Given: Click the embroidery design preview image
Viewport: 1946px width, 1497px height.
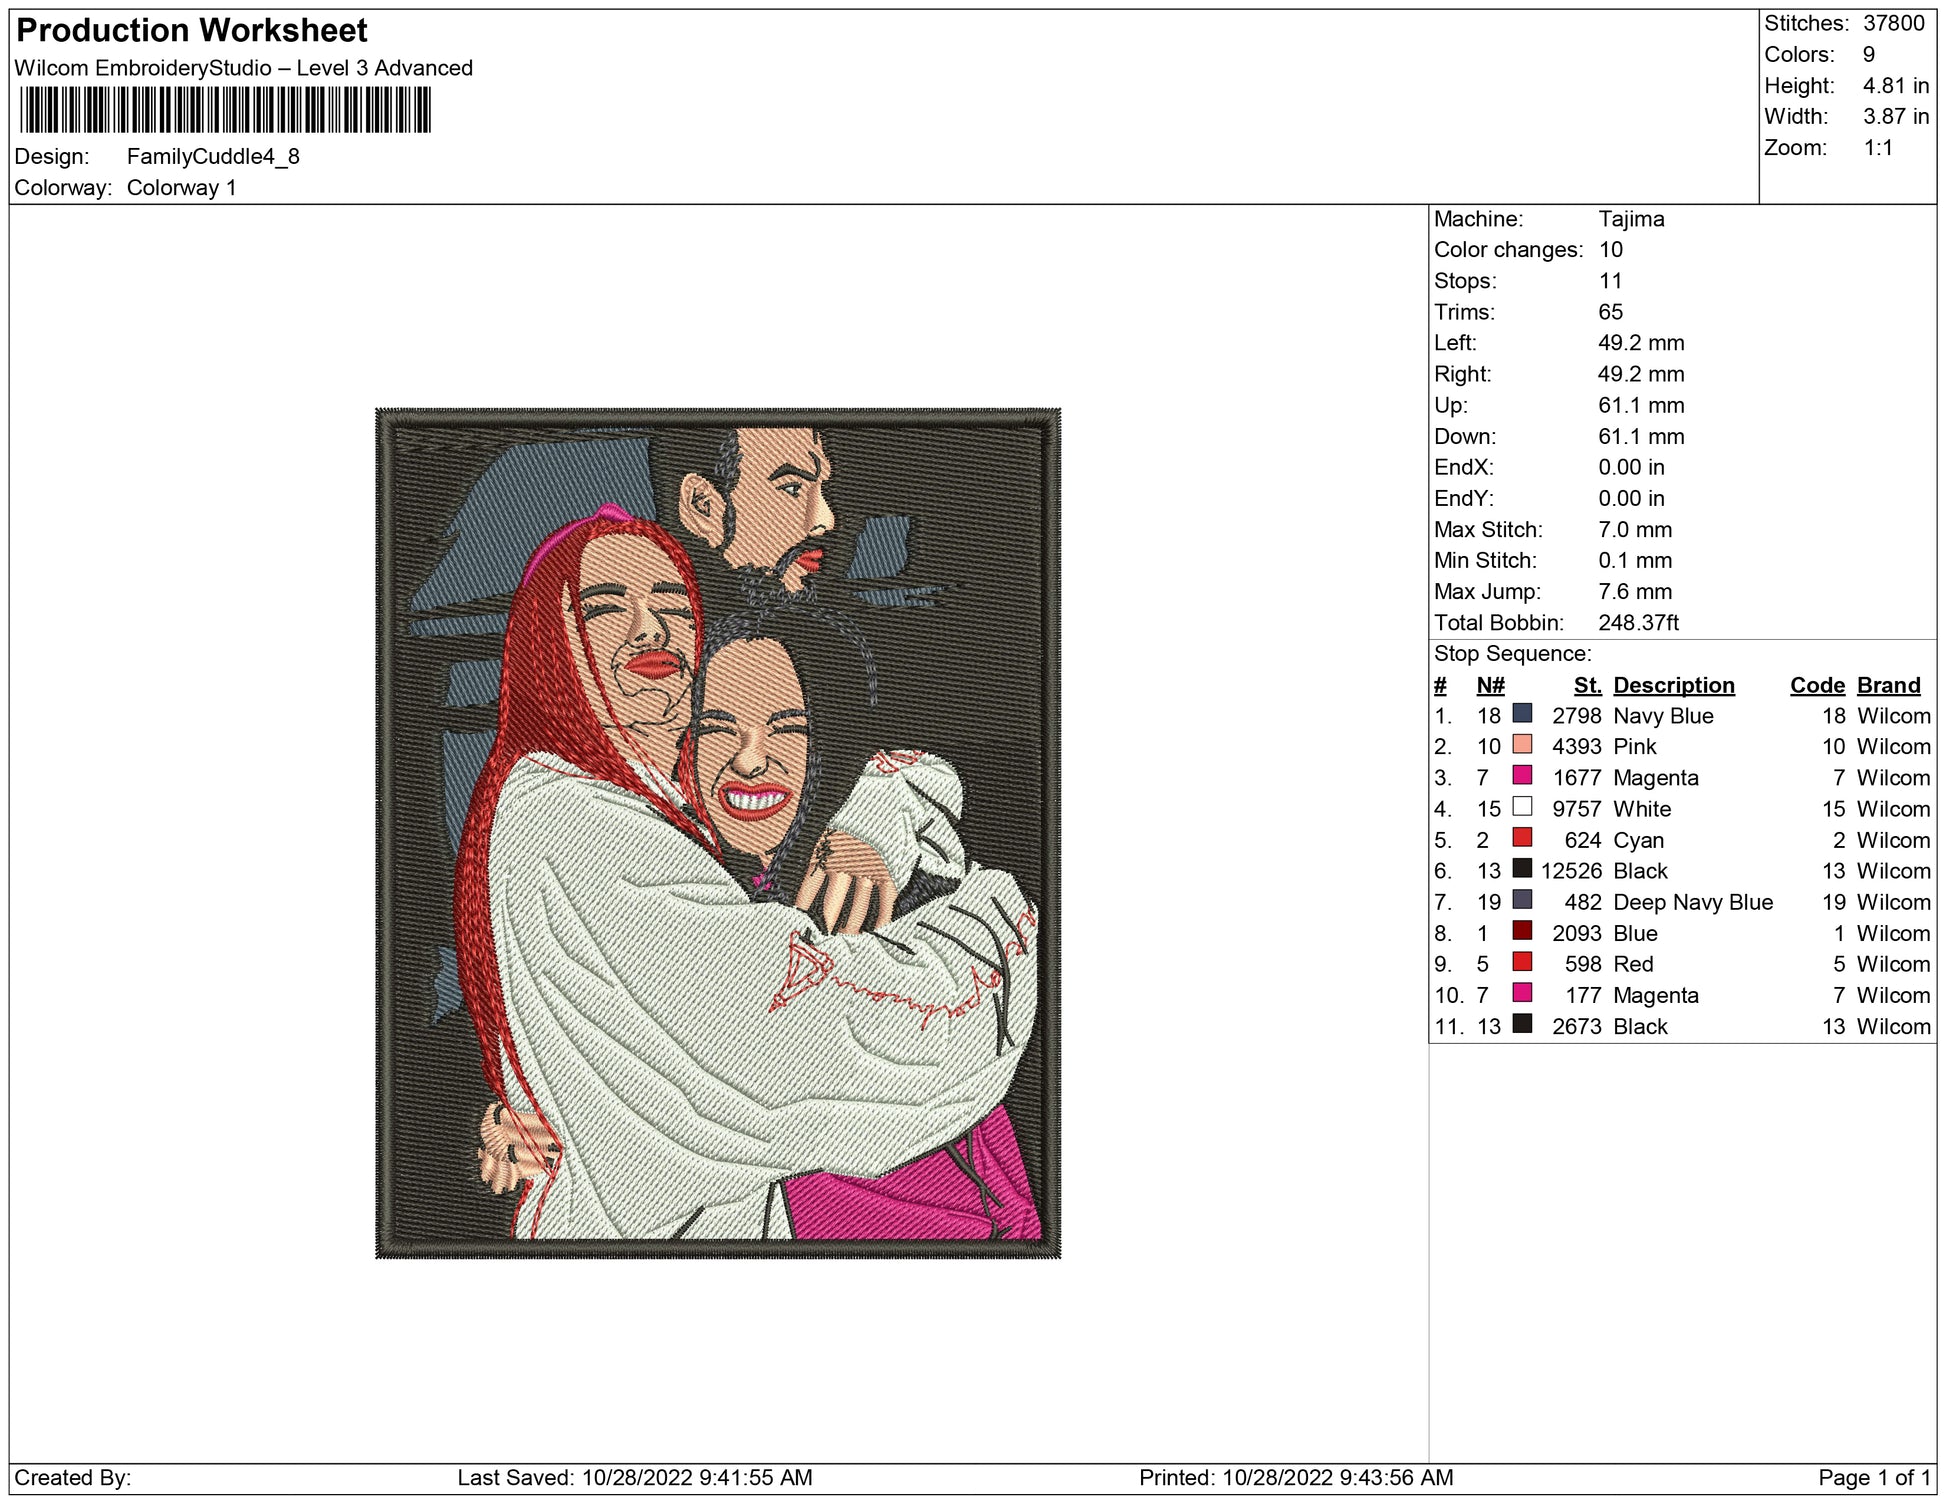Looking at the screenshot, I should point(717,832).
